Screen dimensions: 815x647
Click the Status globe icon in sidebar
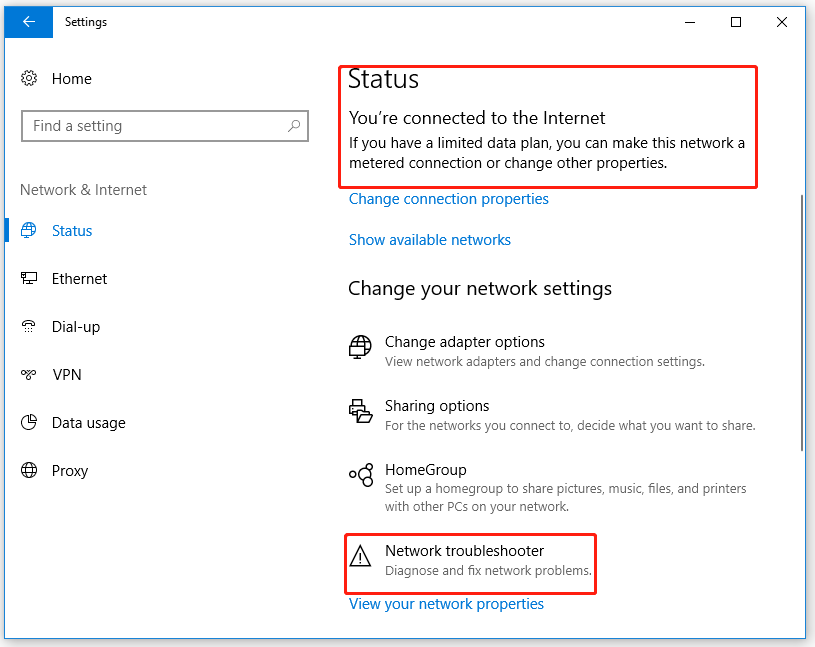[29, 231]
